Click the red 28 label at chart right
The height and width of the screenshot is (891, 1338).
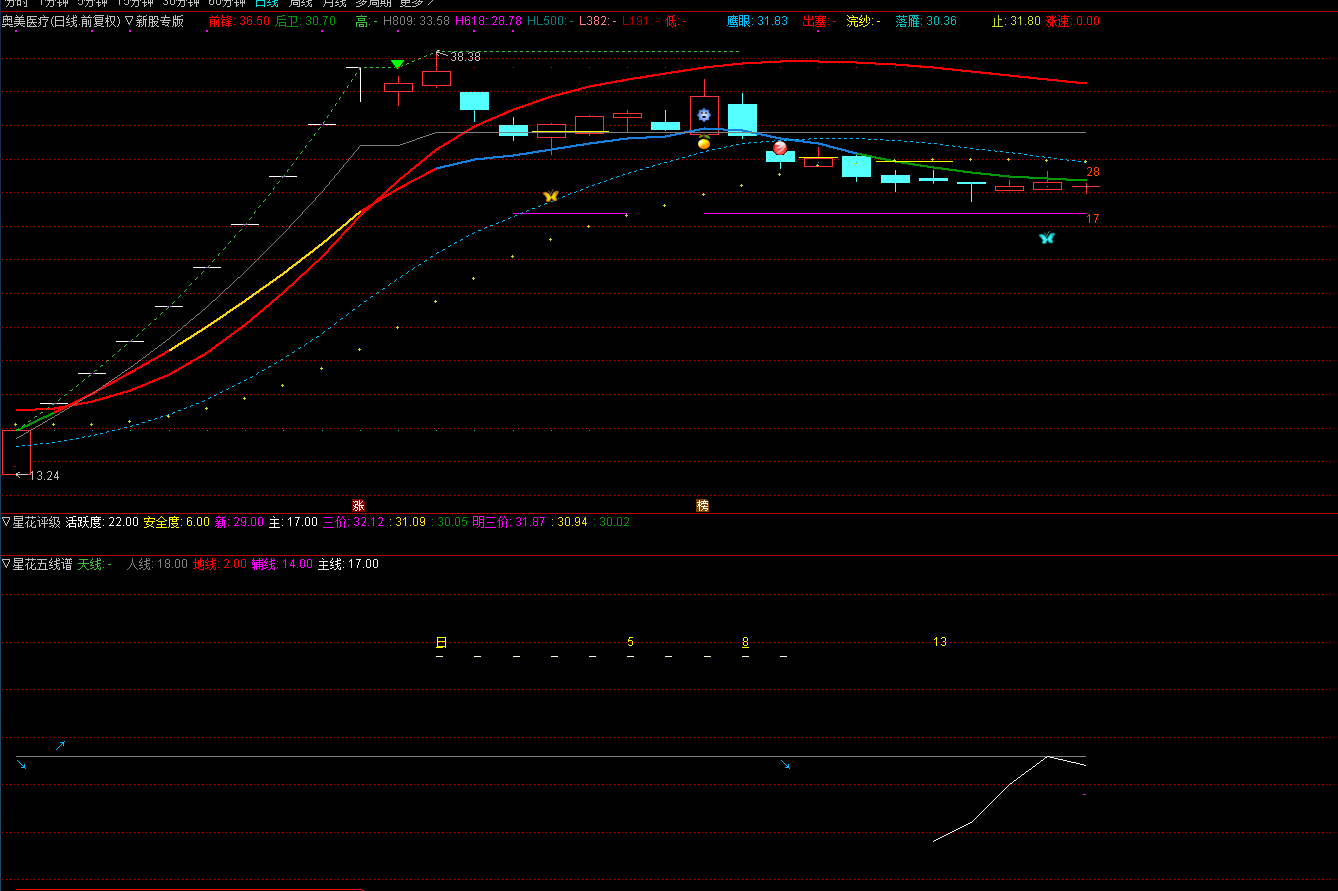(1093, 172)
